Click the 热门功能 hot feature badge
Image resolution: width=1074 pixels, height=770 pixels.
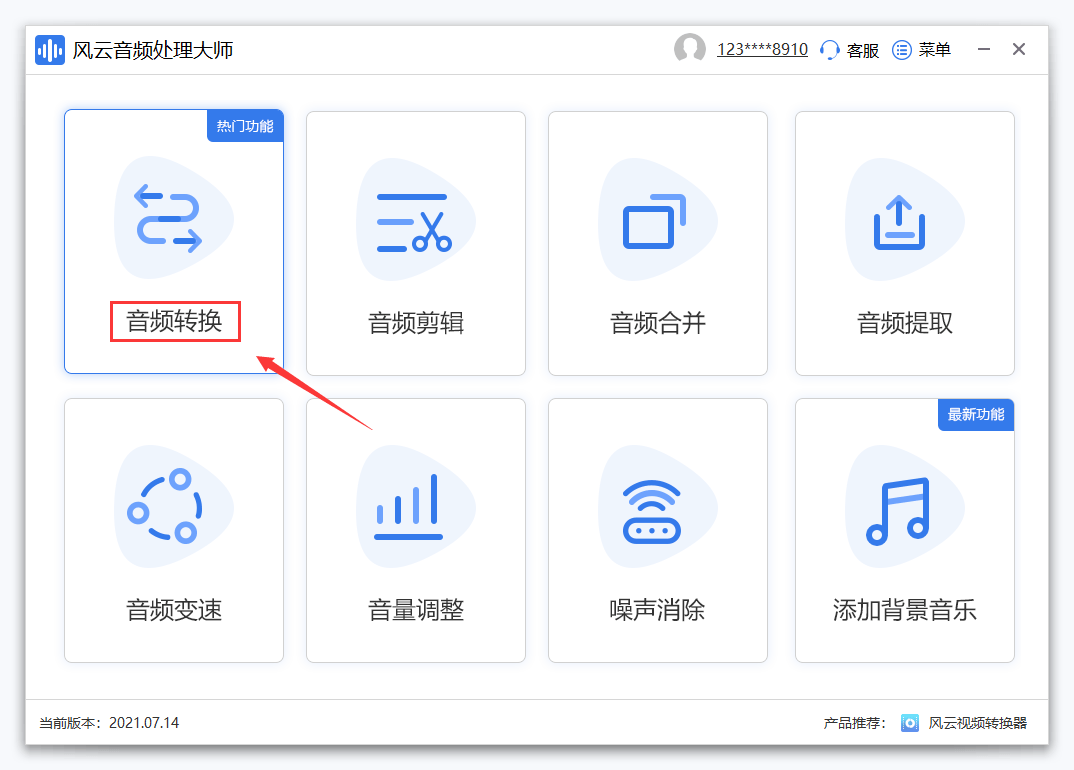pyautogui.click(x=244, y=125)
